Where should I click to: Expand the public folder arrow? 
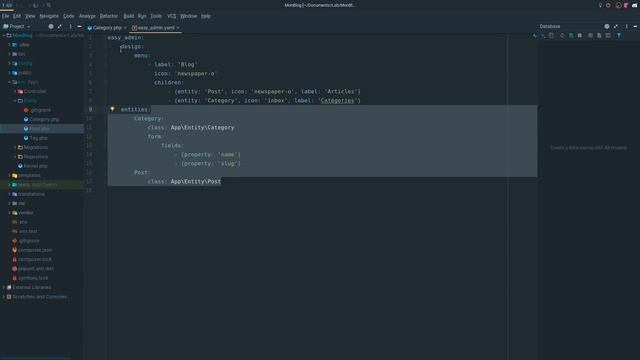(x=9, y=73)
